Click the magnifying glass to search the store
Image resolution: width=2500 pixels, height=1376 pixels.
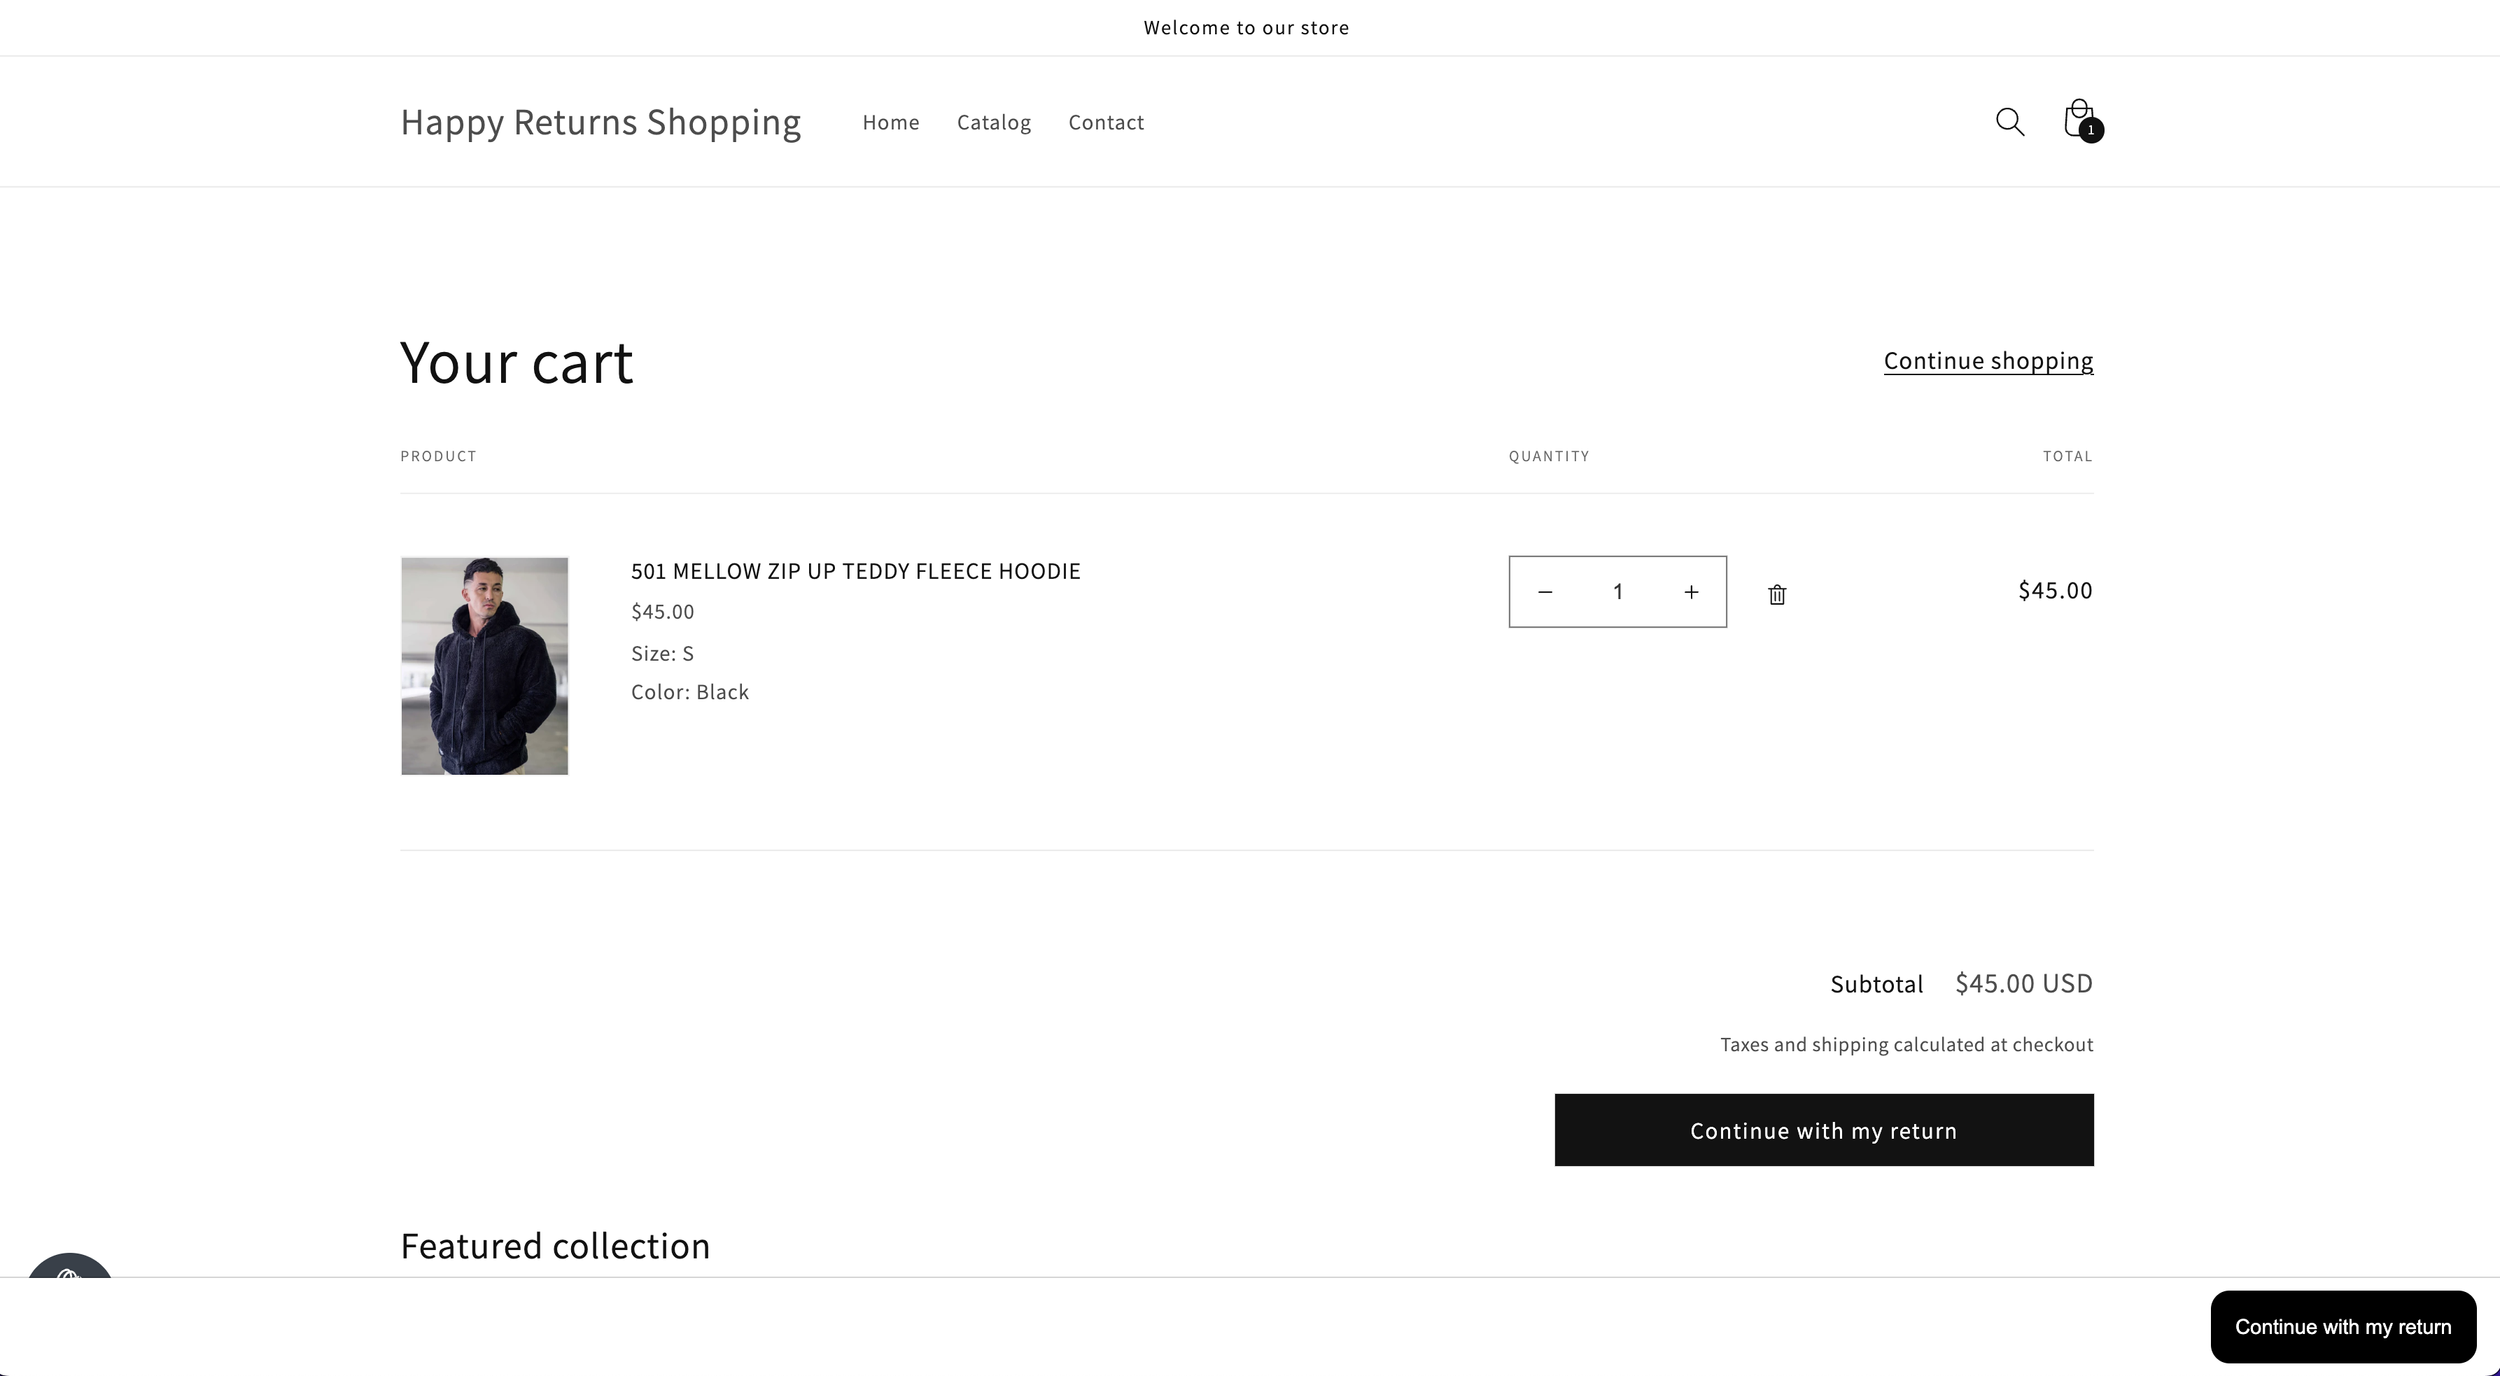coord(2010,121)
